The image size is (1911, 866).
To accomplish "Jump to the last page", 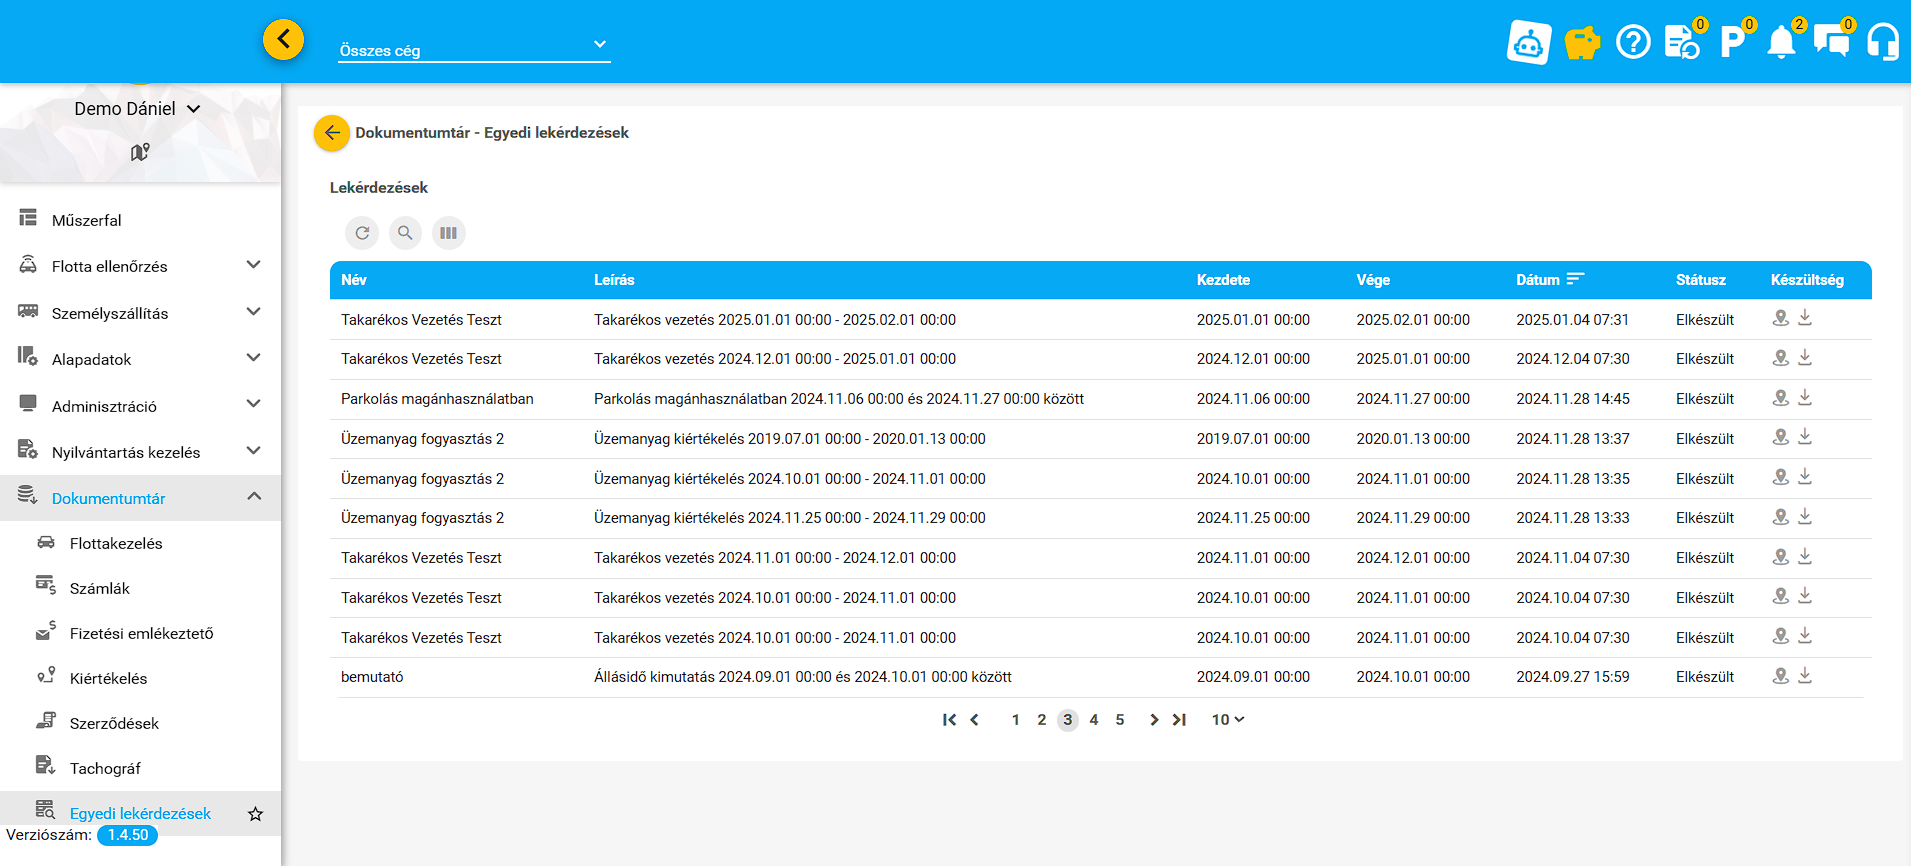I will pyautogui.click(x=1180, y=720).
